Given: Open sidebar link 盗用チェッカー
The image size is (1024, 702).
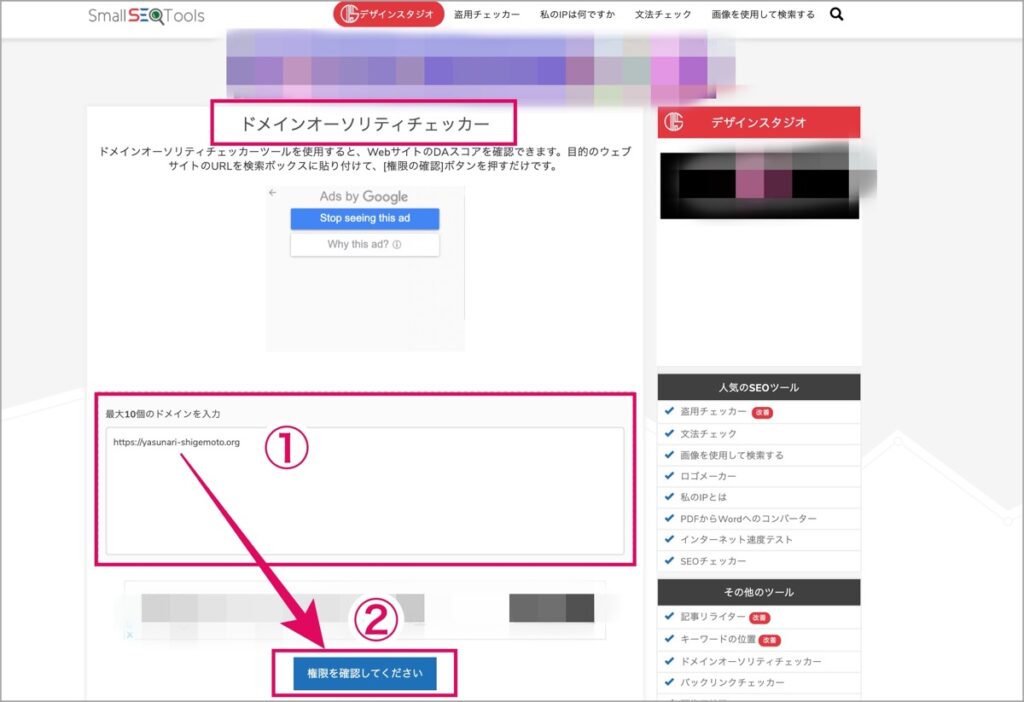Looking at the screenshot, I should click(713, 411).
